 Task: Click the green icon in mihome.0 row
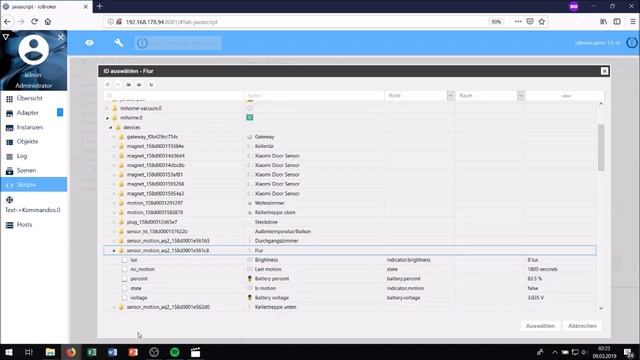click(x=250, y=118)
